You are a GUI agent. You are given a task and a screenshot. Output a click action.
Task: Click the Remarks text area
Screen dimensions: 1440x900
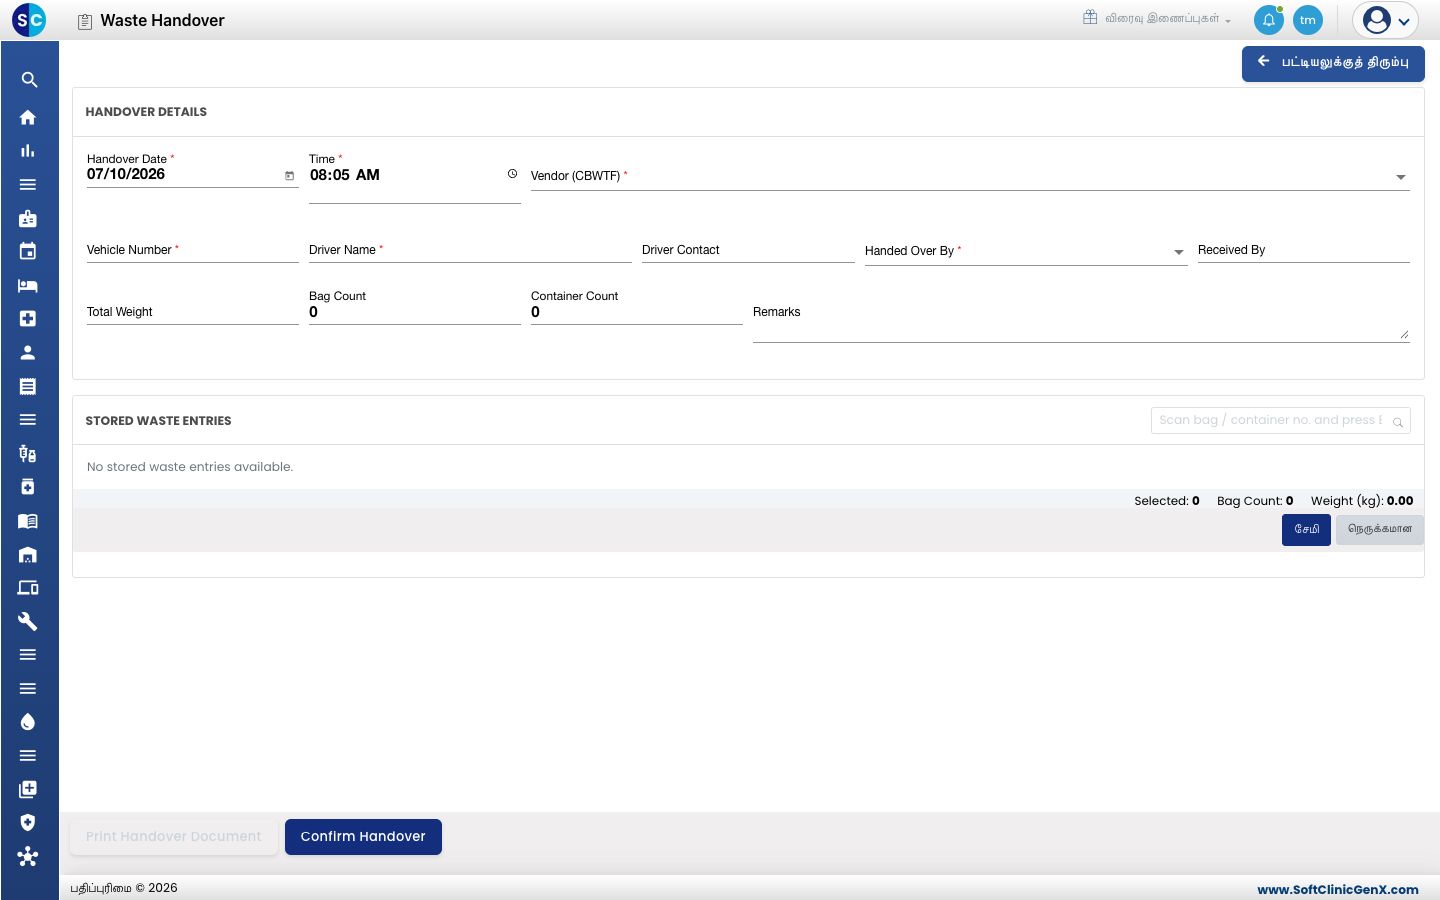[1081, 320]
